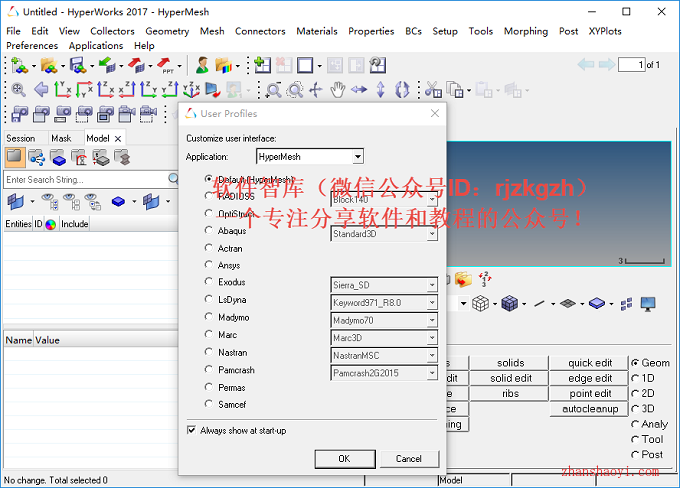
Task: Open the Standard3D Abaqus template dropdown
Action: 432,234
